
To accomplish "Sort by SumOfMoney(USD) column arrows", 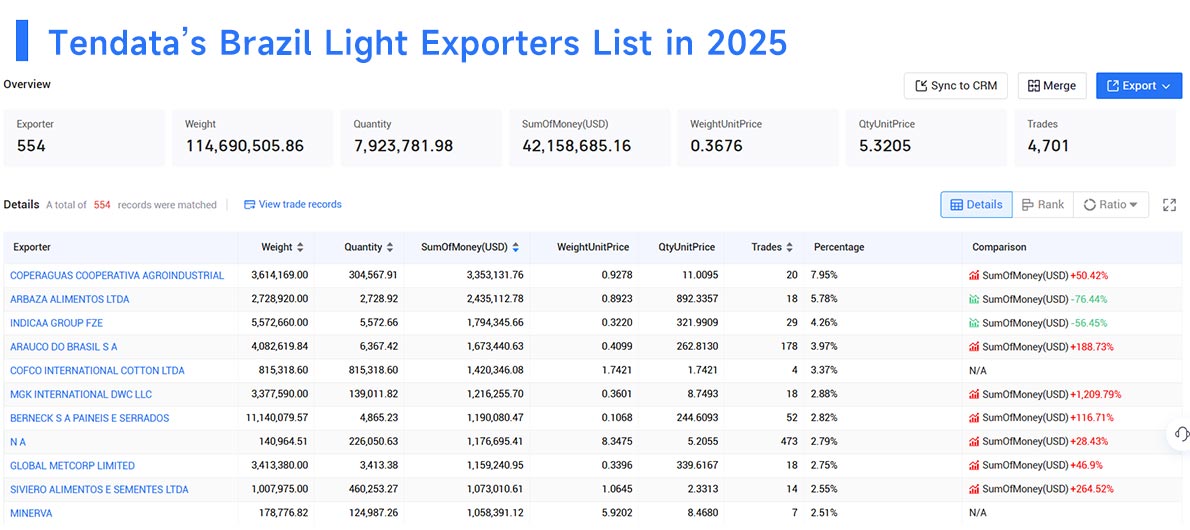I will coord(515,247).
